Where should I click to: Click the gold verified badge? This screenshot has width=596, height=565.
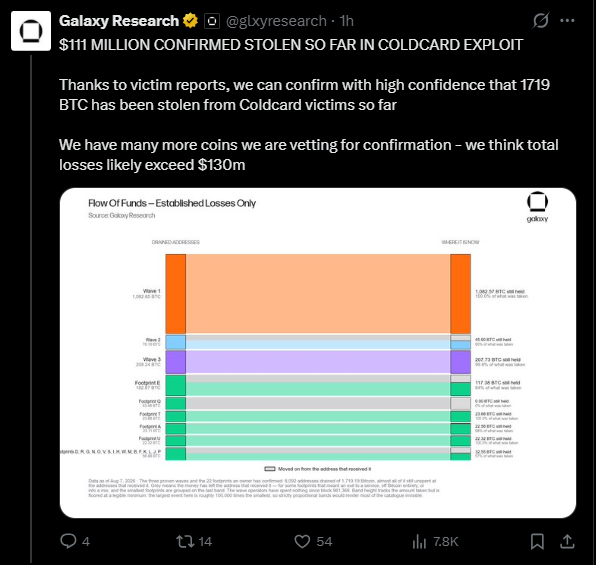[x=190, y=21]
